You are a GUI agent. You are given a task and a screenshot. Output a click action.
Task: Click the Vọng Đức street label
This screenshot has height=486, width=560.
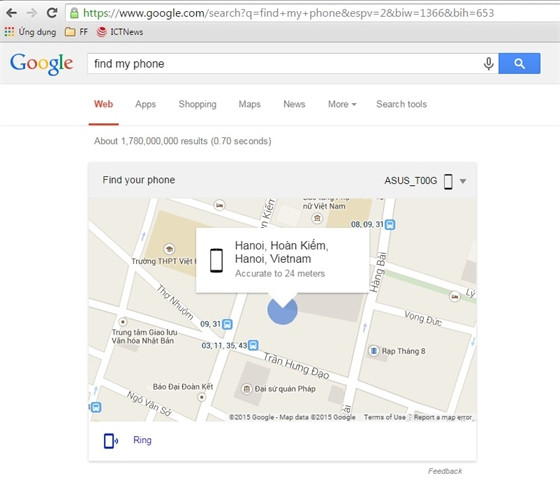coord(423,319)
